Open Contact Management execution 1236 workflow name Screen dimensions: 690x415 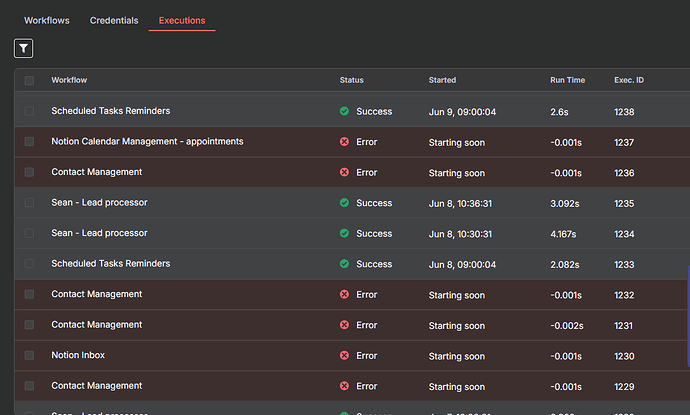point(96,172)
